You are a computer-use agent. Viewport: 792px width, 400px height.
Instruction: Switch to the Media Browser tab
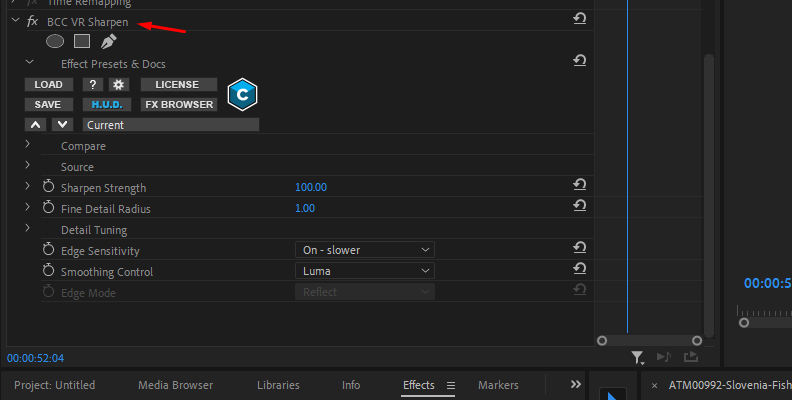(175, 385)
